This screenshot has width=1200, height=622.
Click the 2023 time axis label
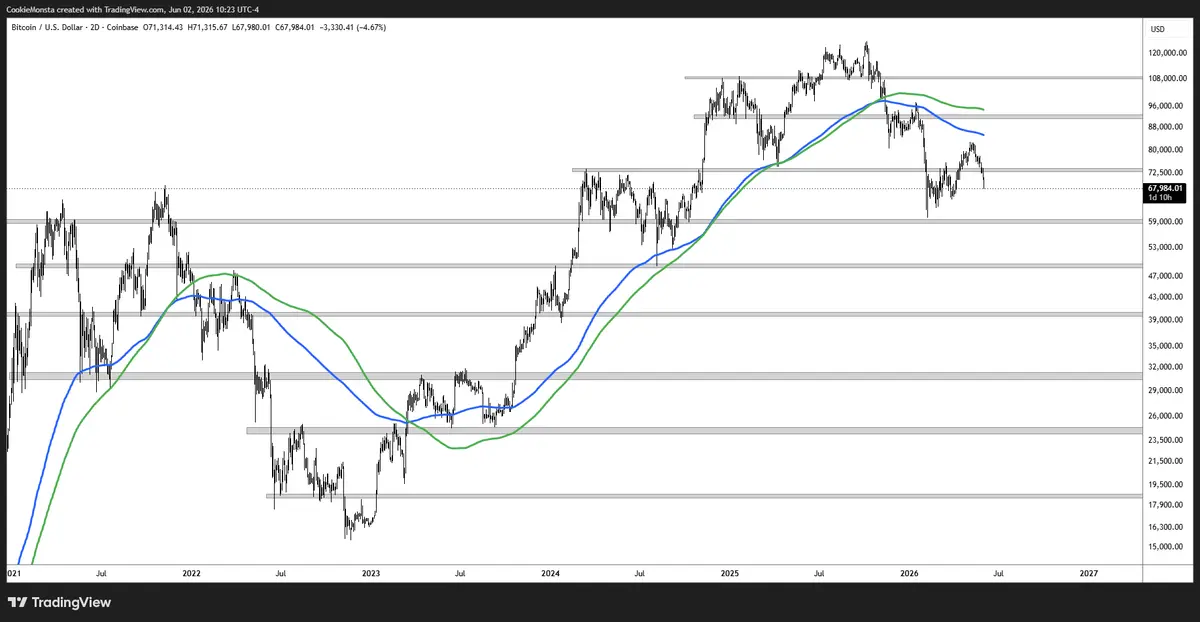point(371,574)
